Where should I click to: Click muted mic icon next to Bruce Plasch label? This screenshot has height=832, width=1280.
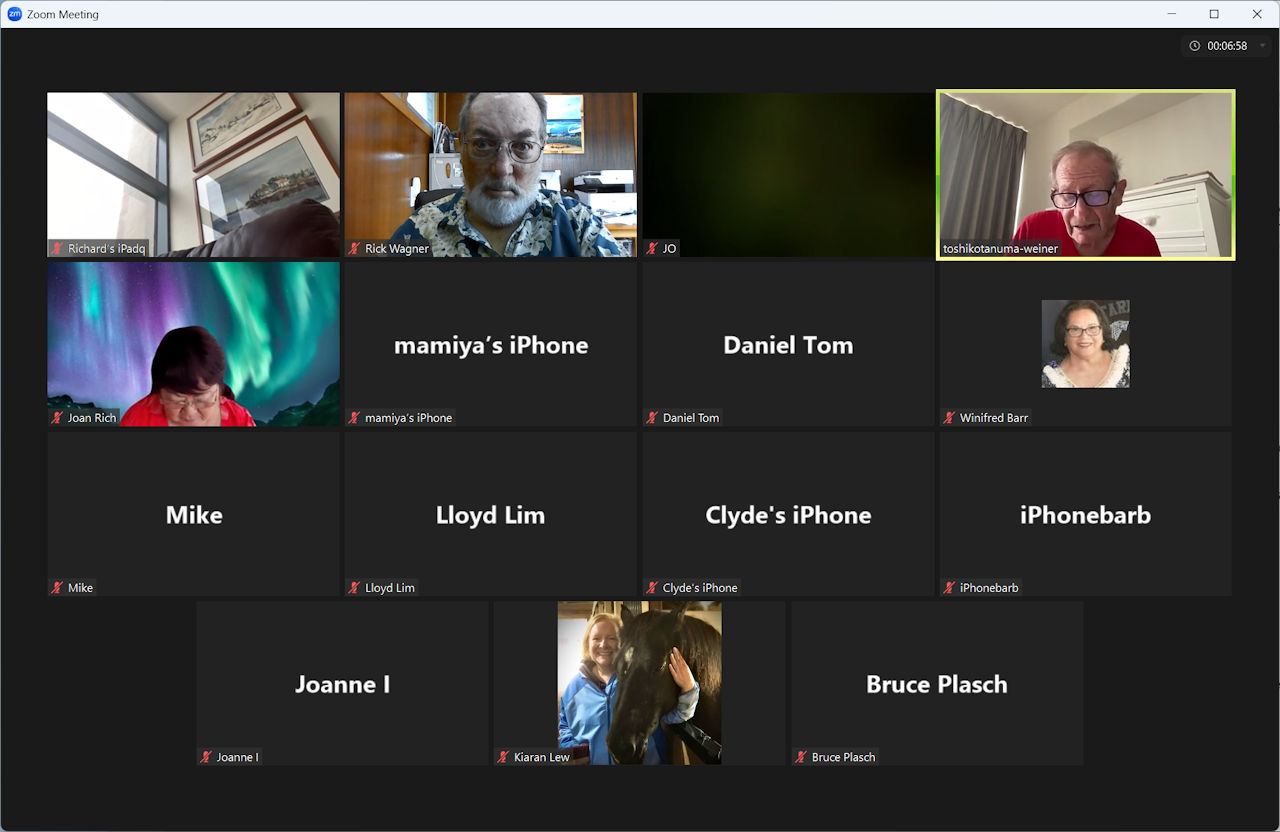pyautogui.click(x=802, y=757)
